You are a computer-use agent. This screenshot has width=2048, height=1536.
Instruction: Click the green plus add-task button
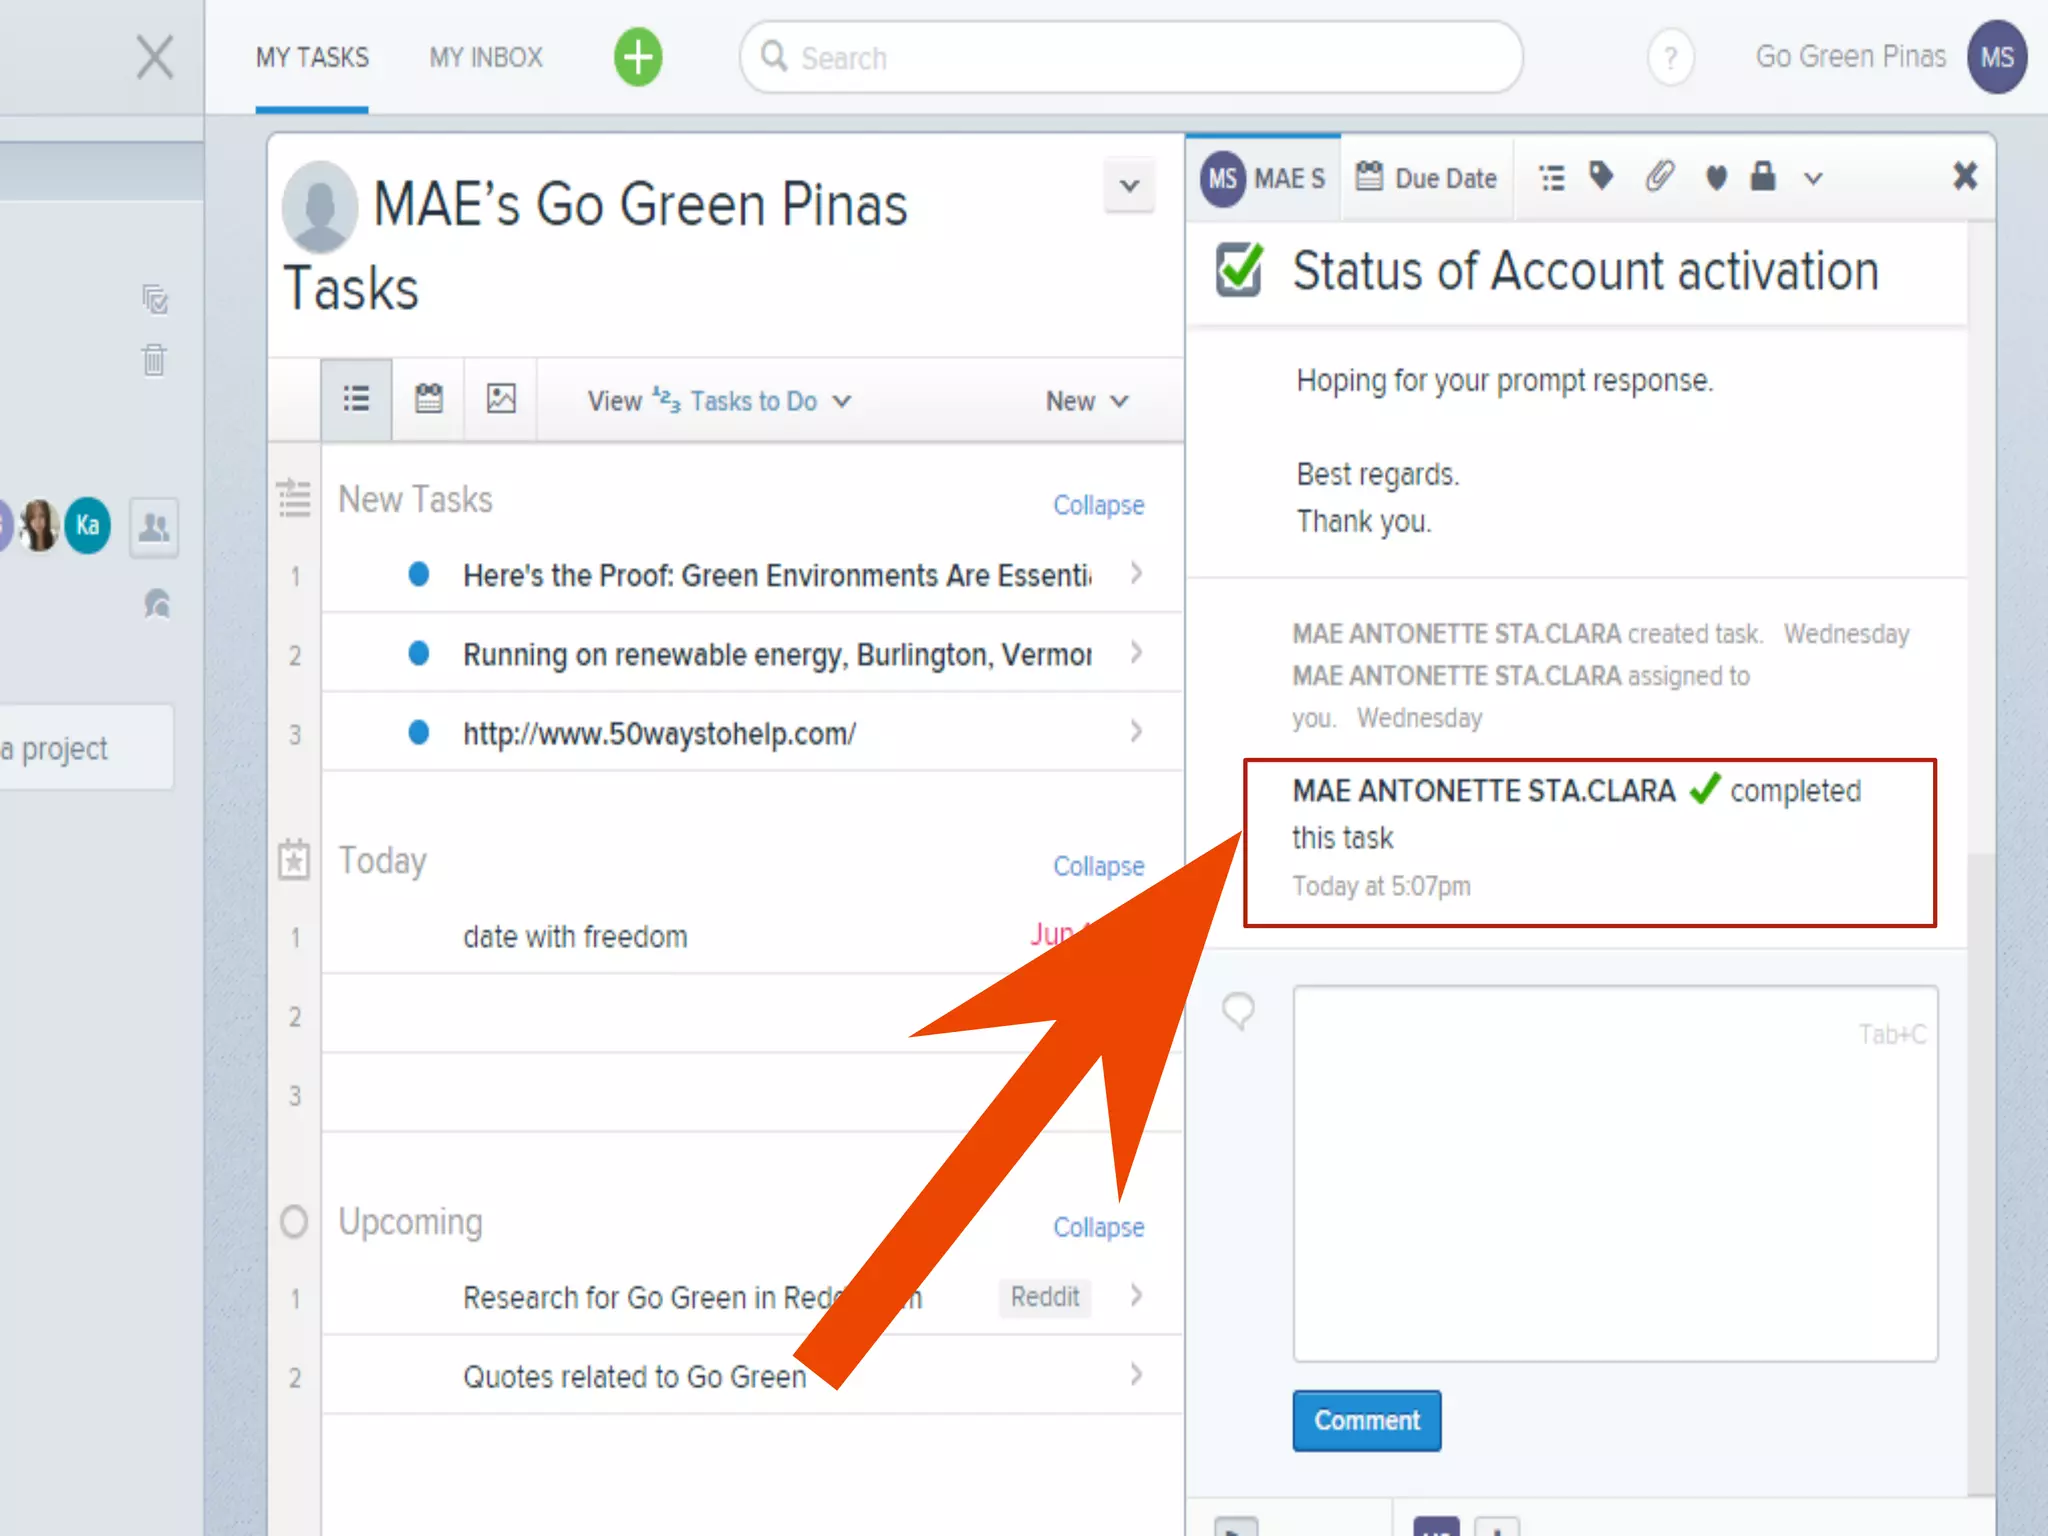(x=638, y=58)
